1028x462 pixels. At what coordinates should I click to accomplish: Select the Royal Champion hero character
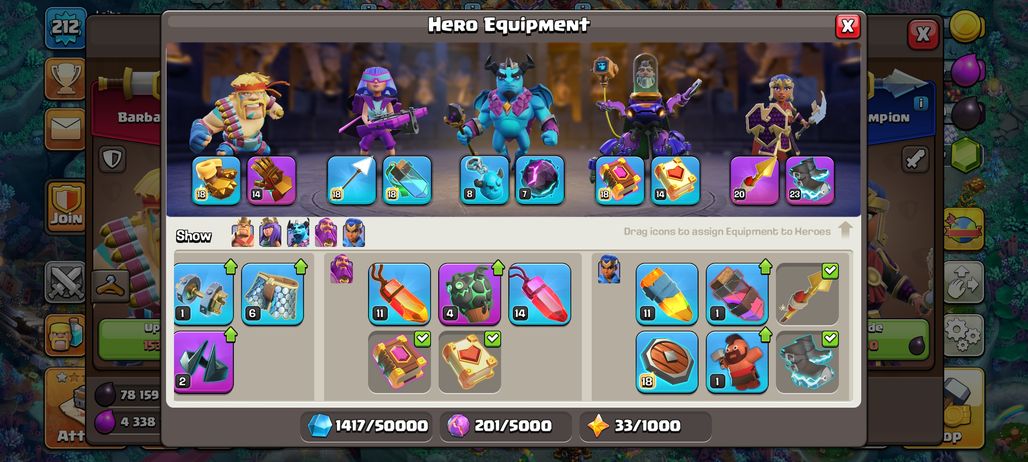coord(782,115)
